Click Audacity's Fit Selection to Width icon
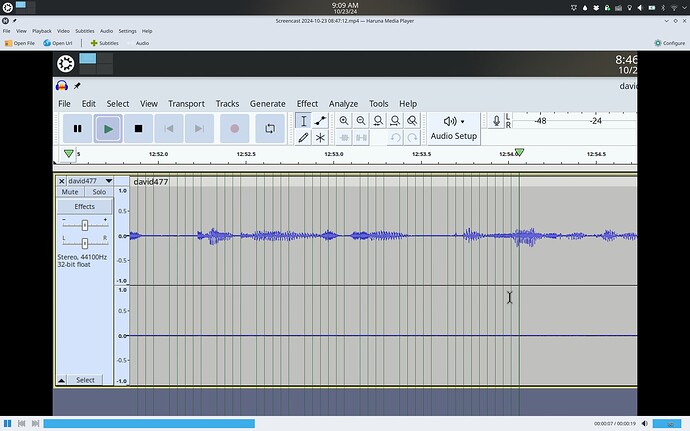The width and height of the screenshot is (690, 431). (x=378, y=121)
